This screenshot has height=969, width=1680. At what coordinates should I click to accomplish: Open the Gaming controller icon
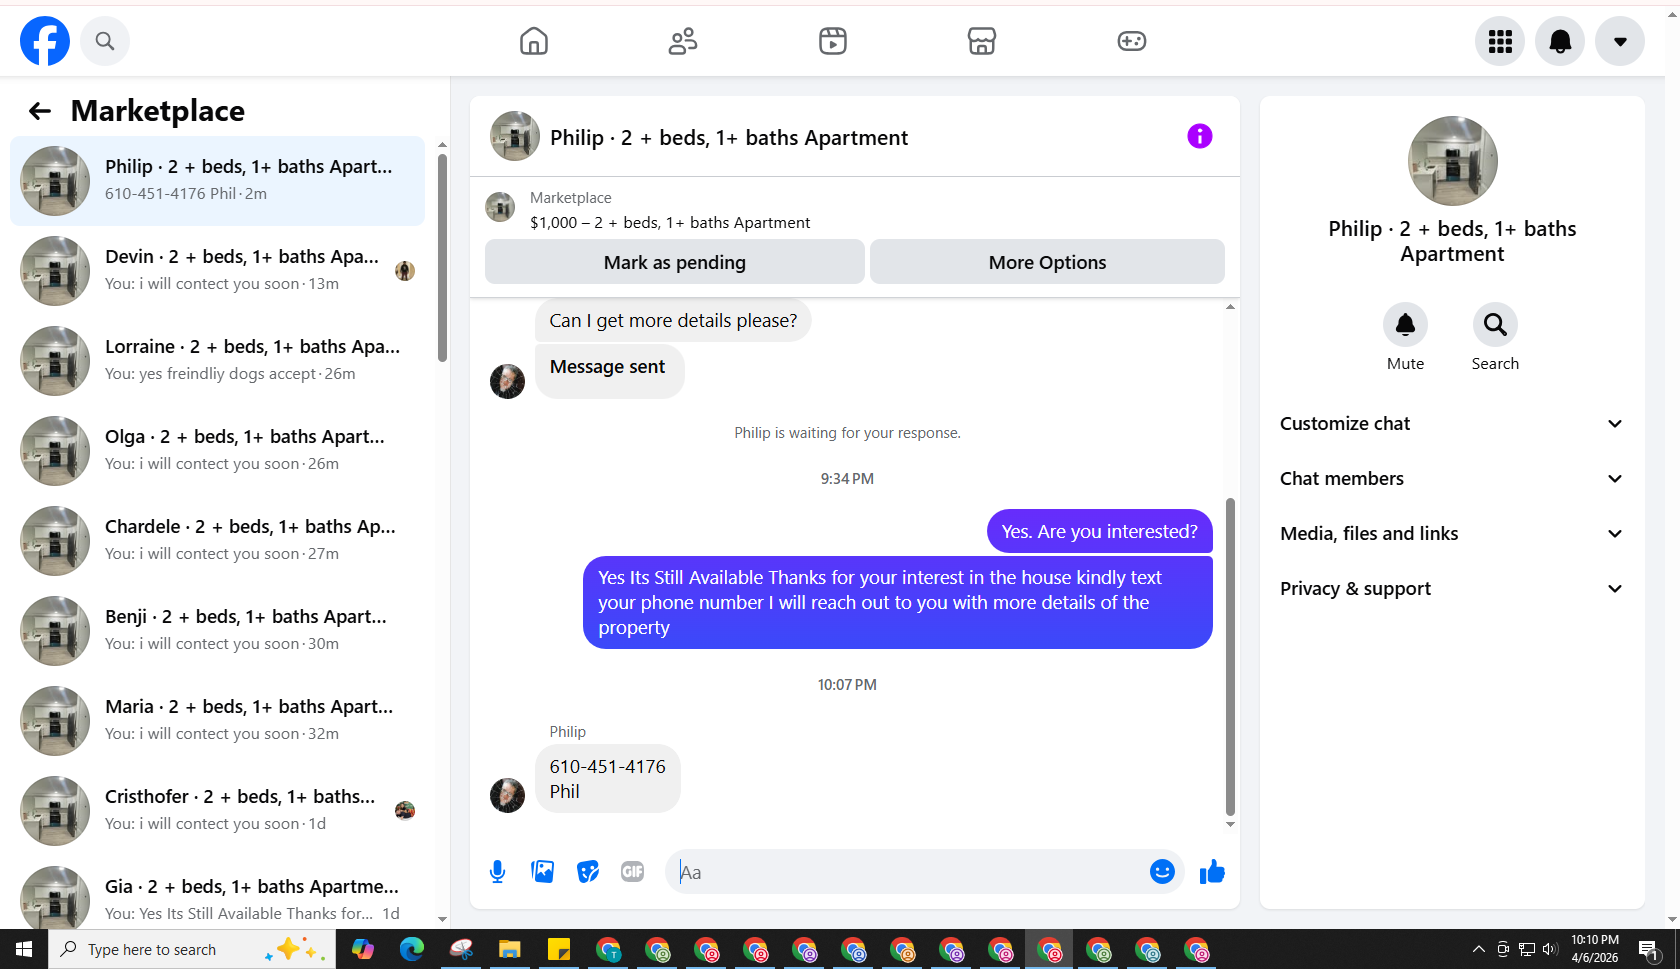coord(1131,41)
